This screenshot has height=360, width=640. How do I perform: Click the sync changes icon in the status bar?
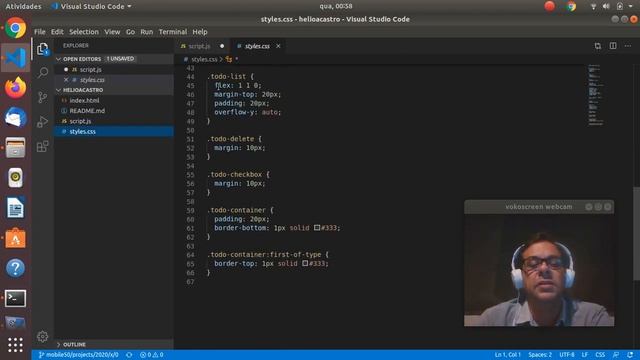coord(129,355)
